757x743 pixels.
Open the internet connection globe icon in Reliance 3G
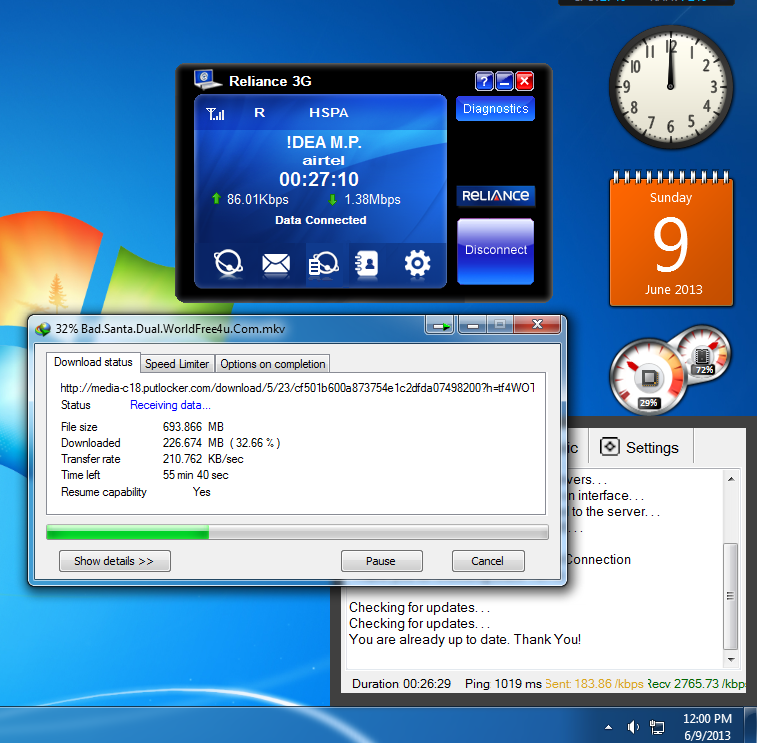(228, 263)
